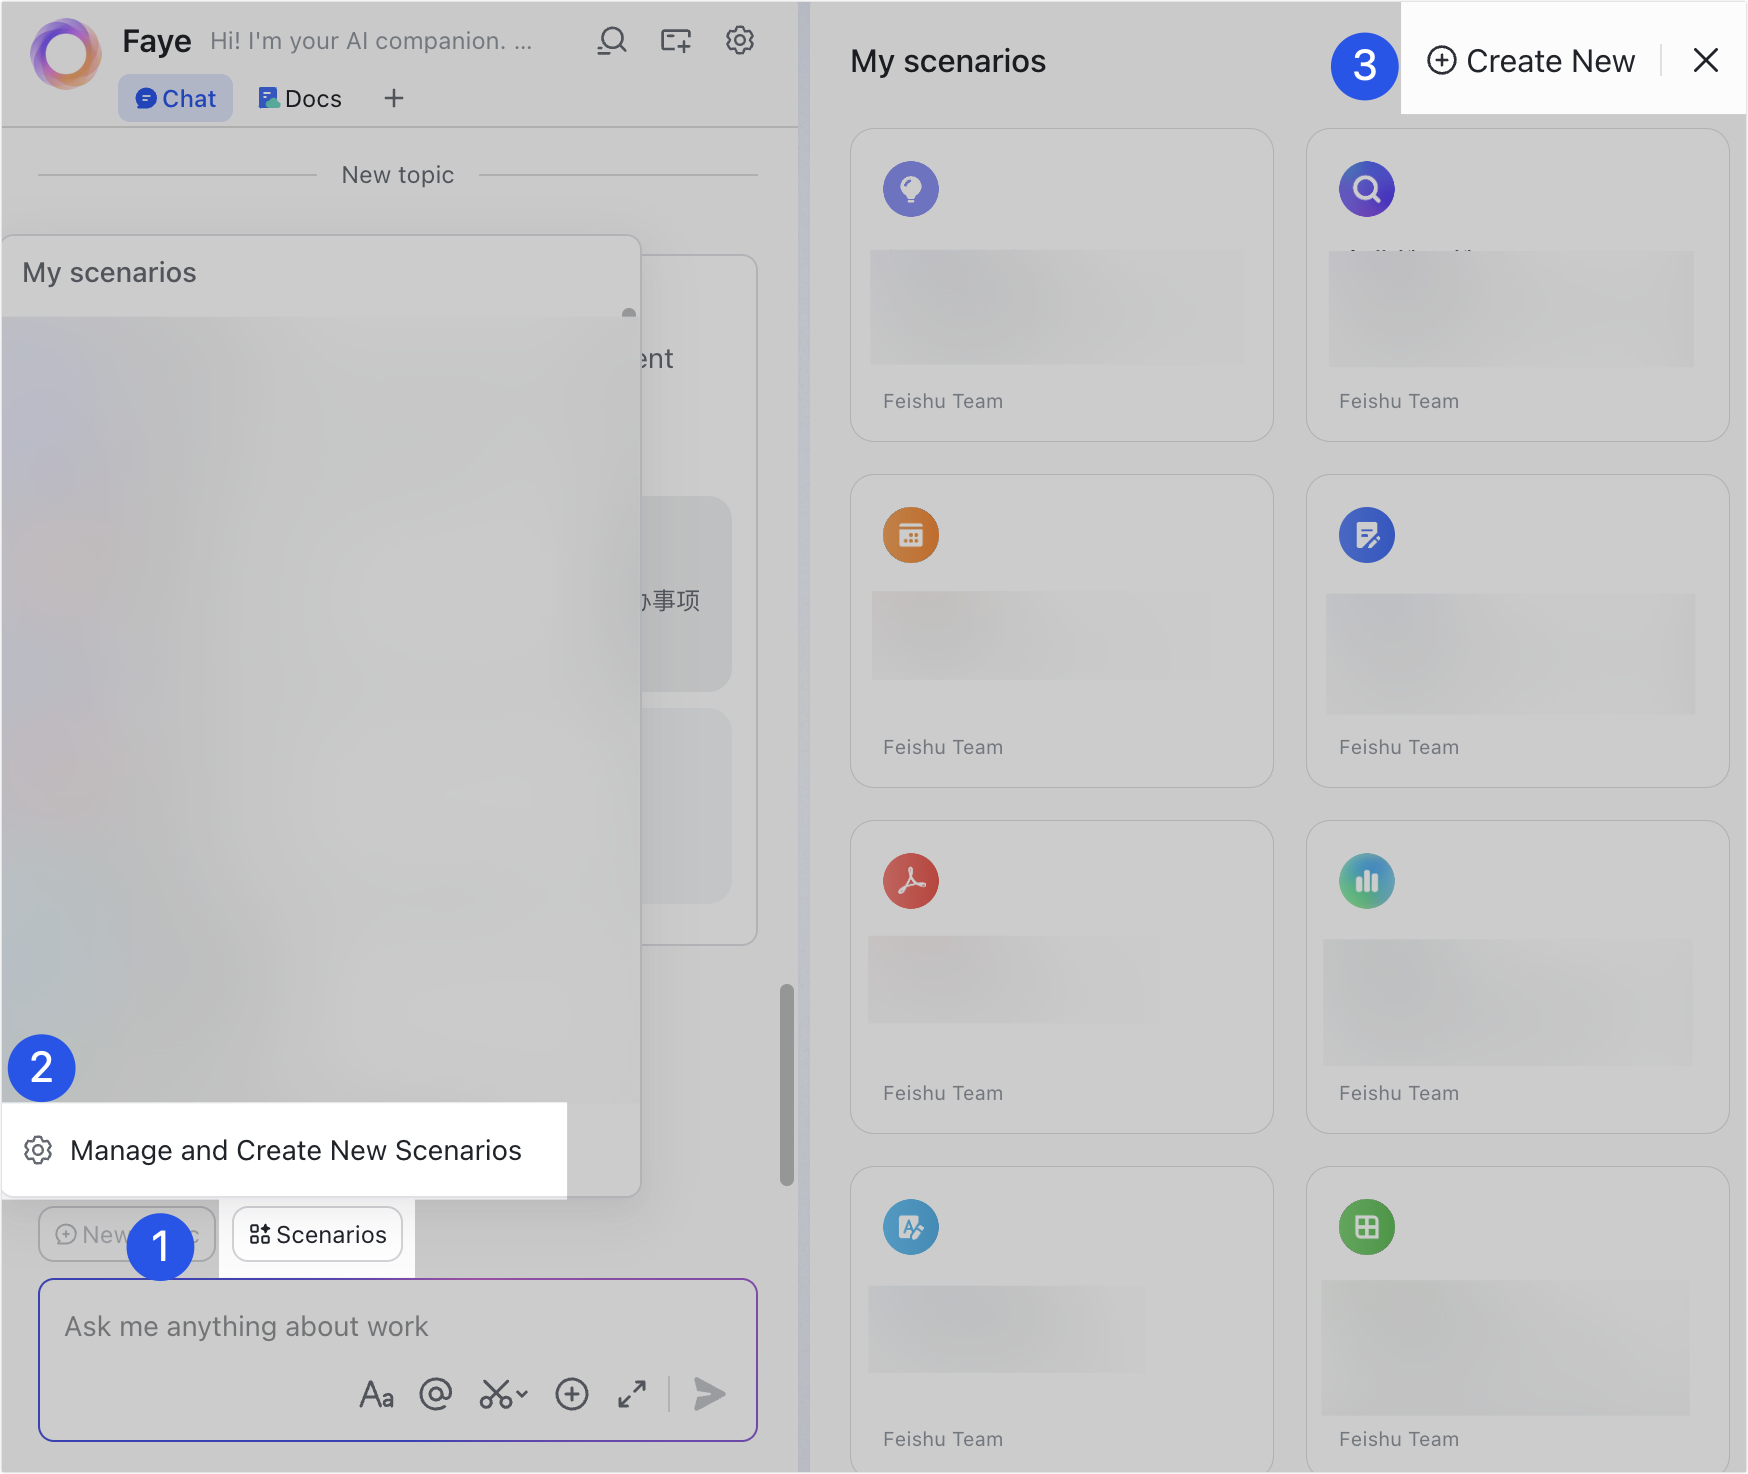Open a new tab with the plus icon
Screen dimensions: 1748x1474
coord(393,98)
